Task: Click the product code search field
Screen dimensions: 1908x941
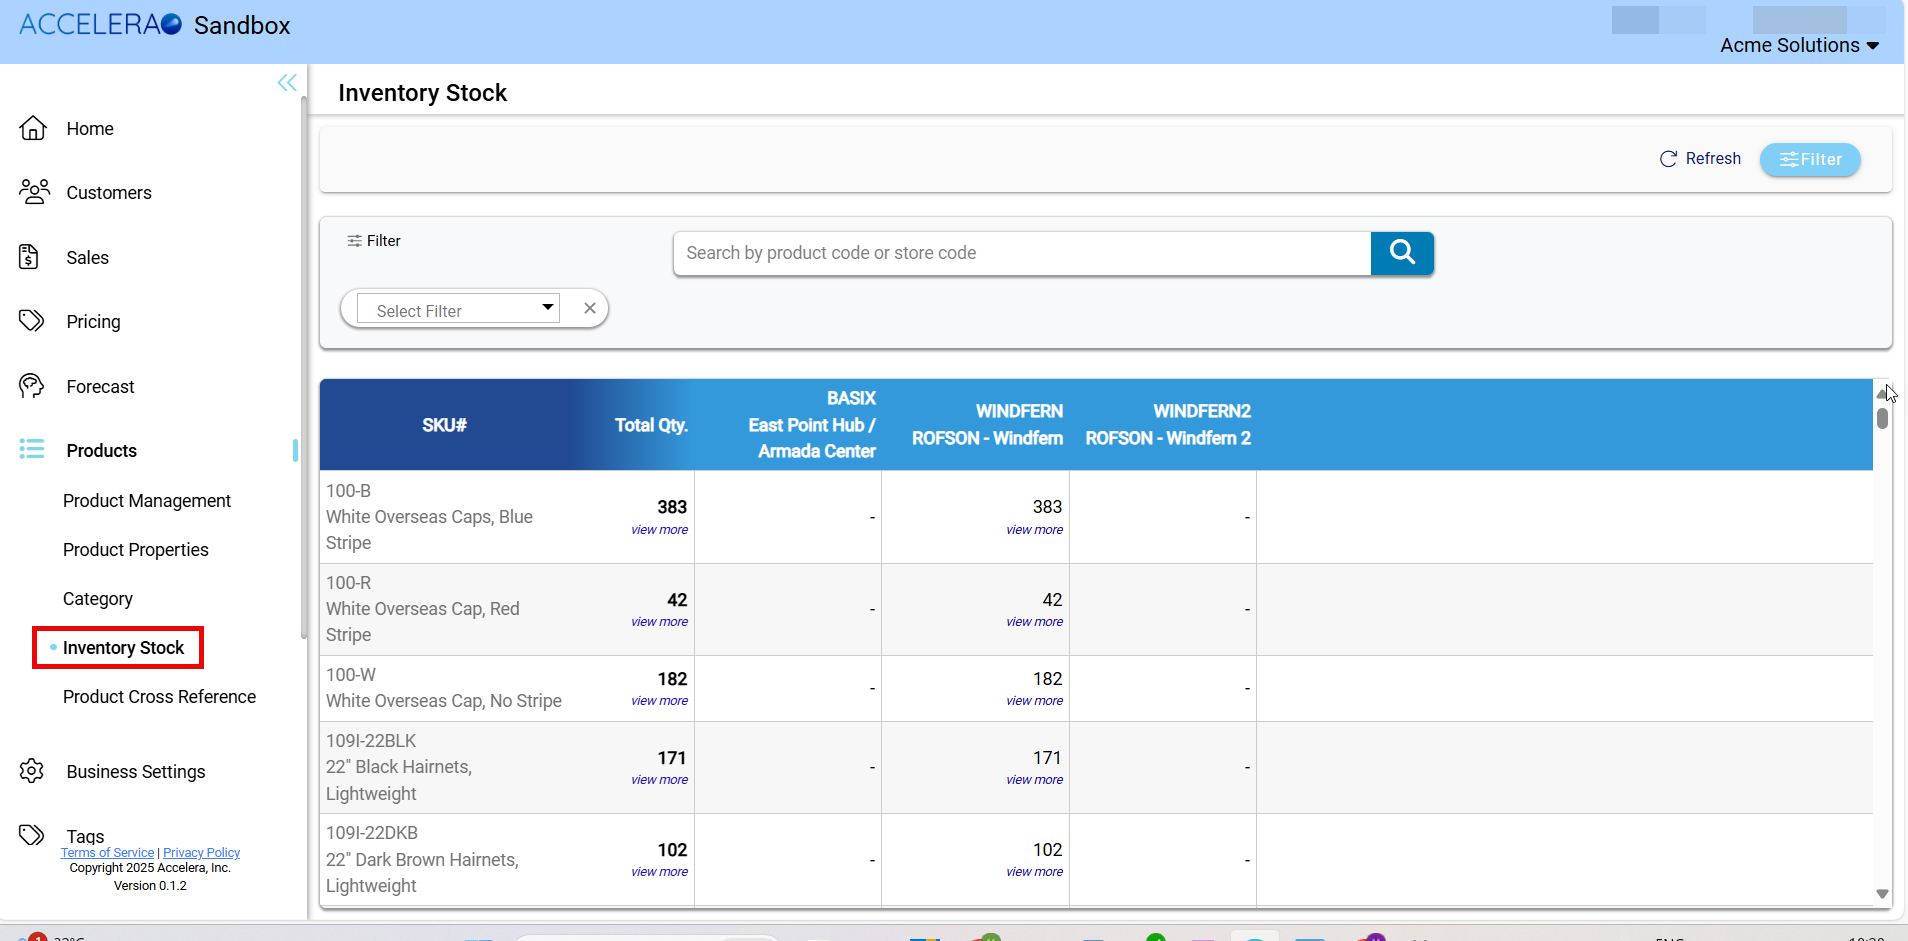Action: pyautogui.click(x=1021, y=253)
